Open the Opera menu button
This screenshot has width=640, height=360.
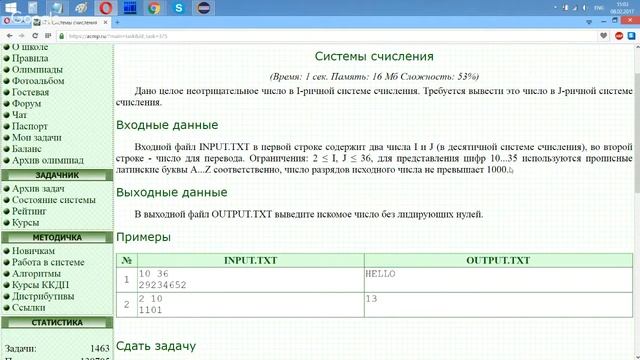[7, 21]
